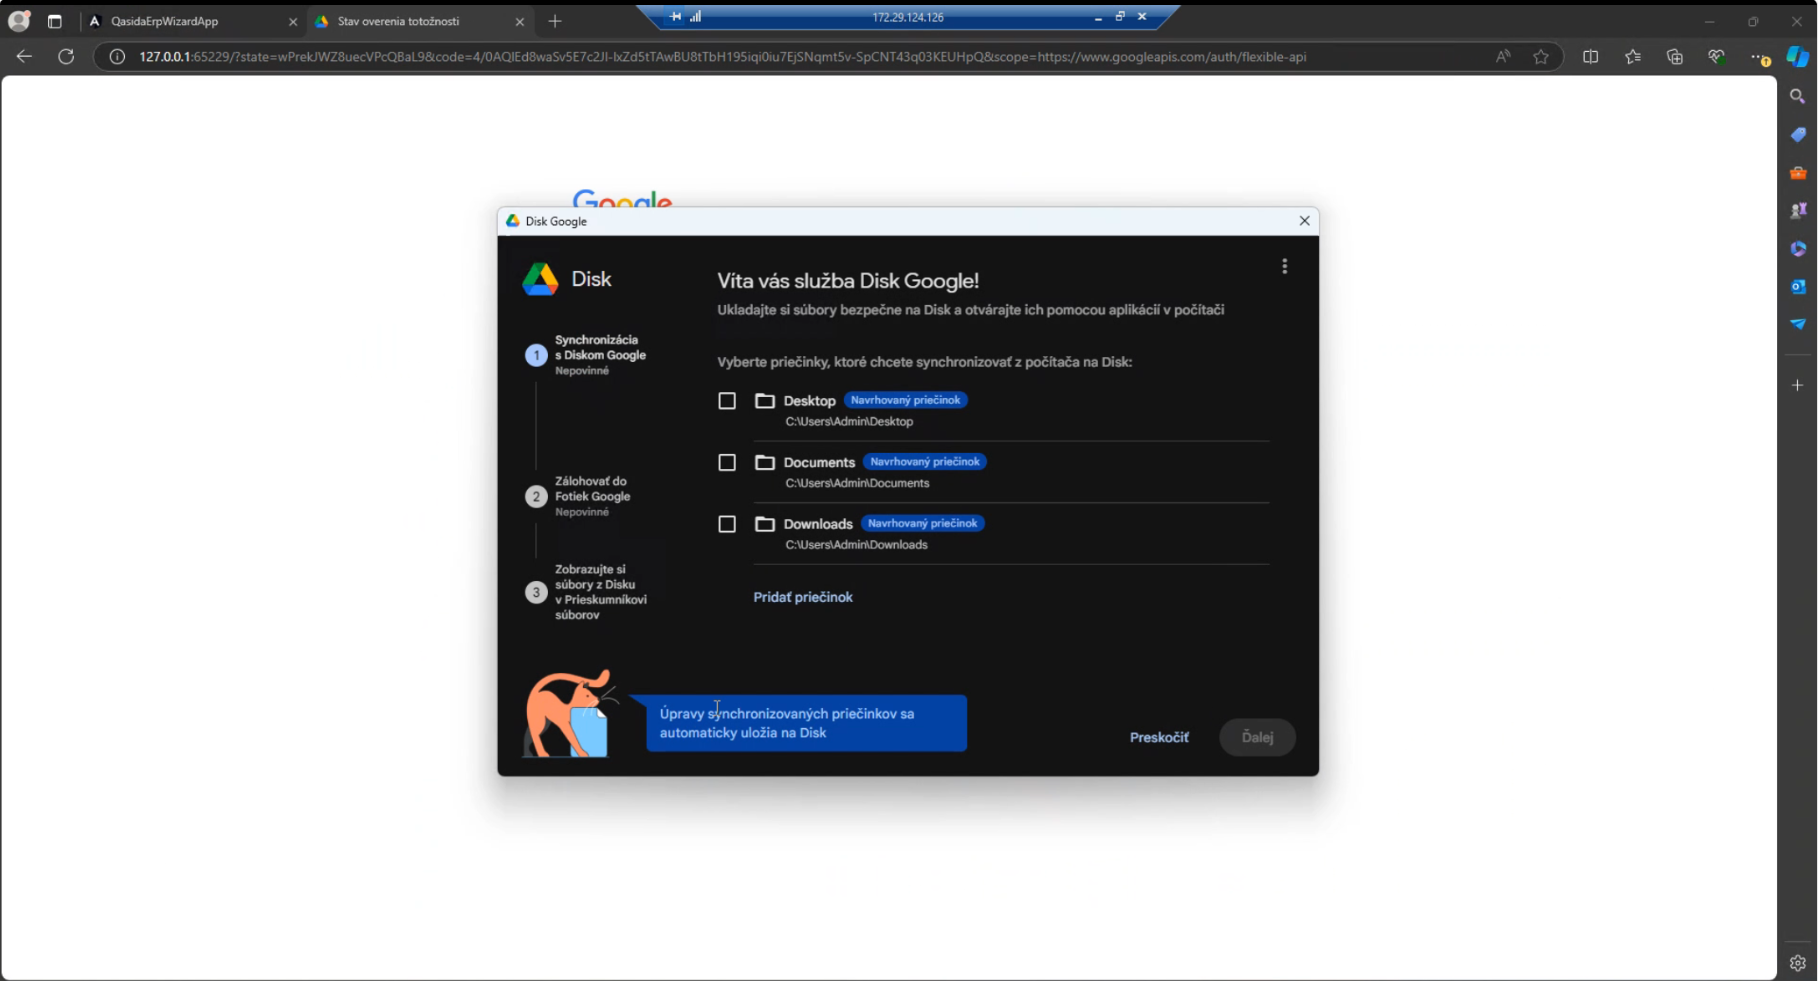Close the Stav overenia totožnosti tab
1818x981 pixels.
click(x=519, y=21)
